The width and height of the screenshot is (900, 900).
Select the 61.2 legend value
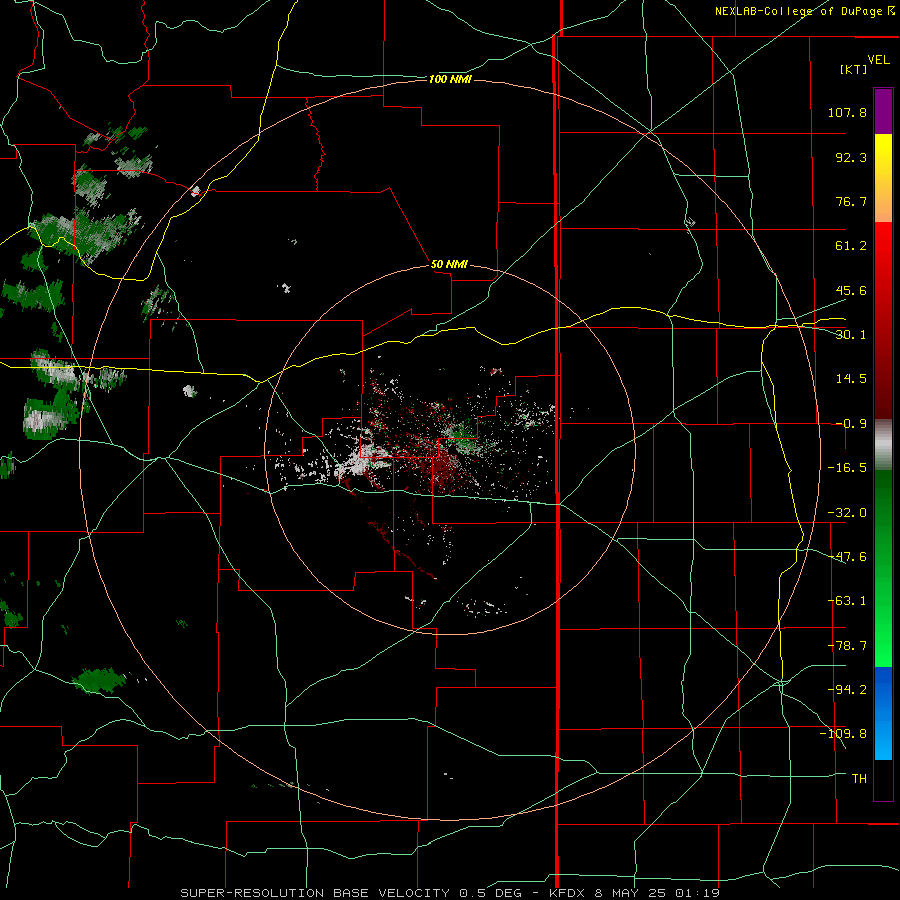851,246
